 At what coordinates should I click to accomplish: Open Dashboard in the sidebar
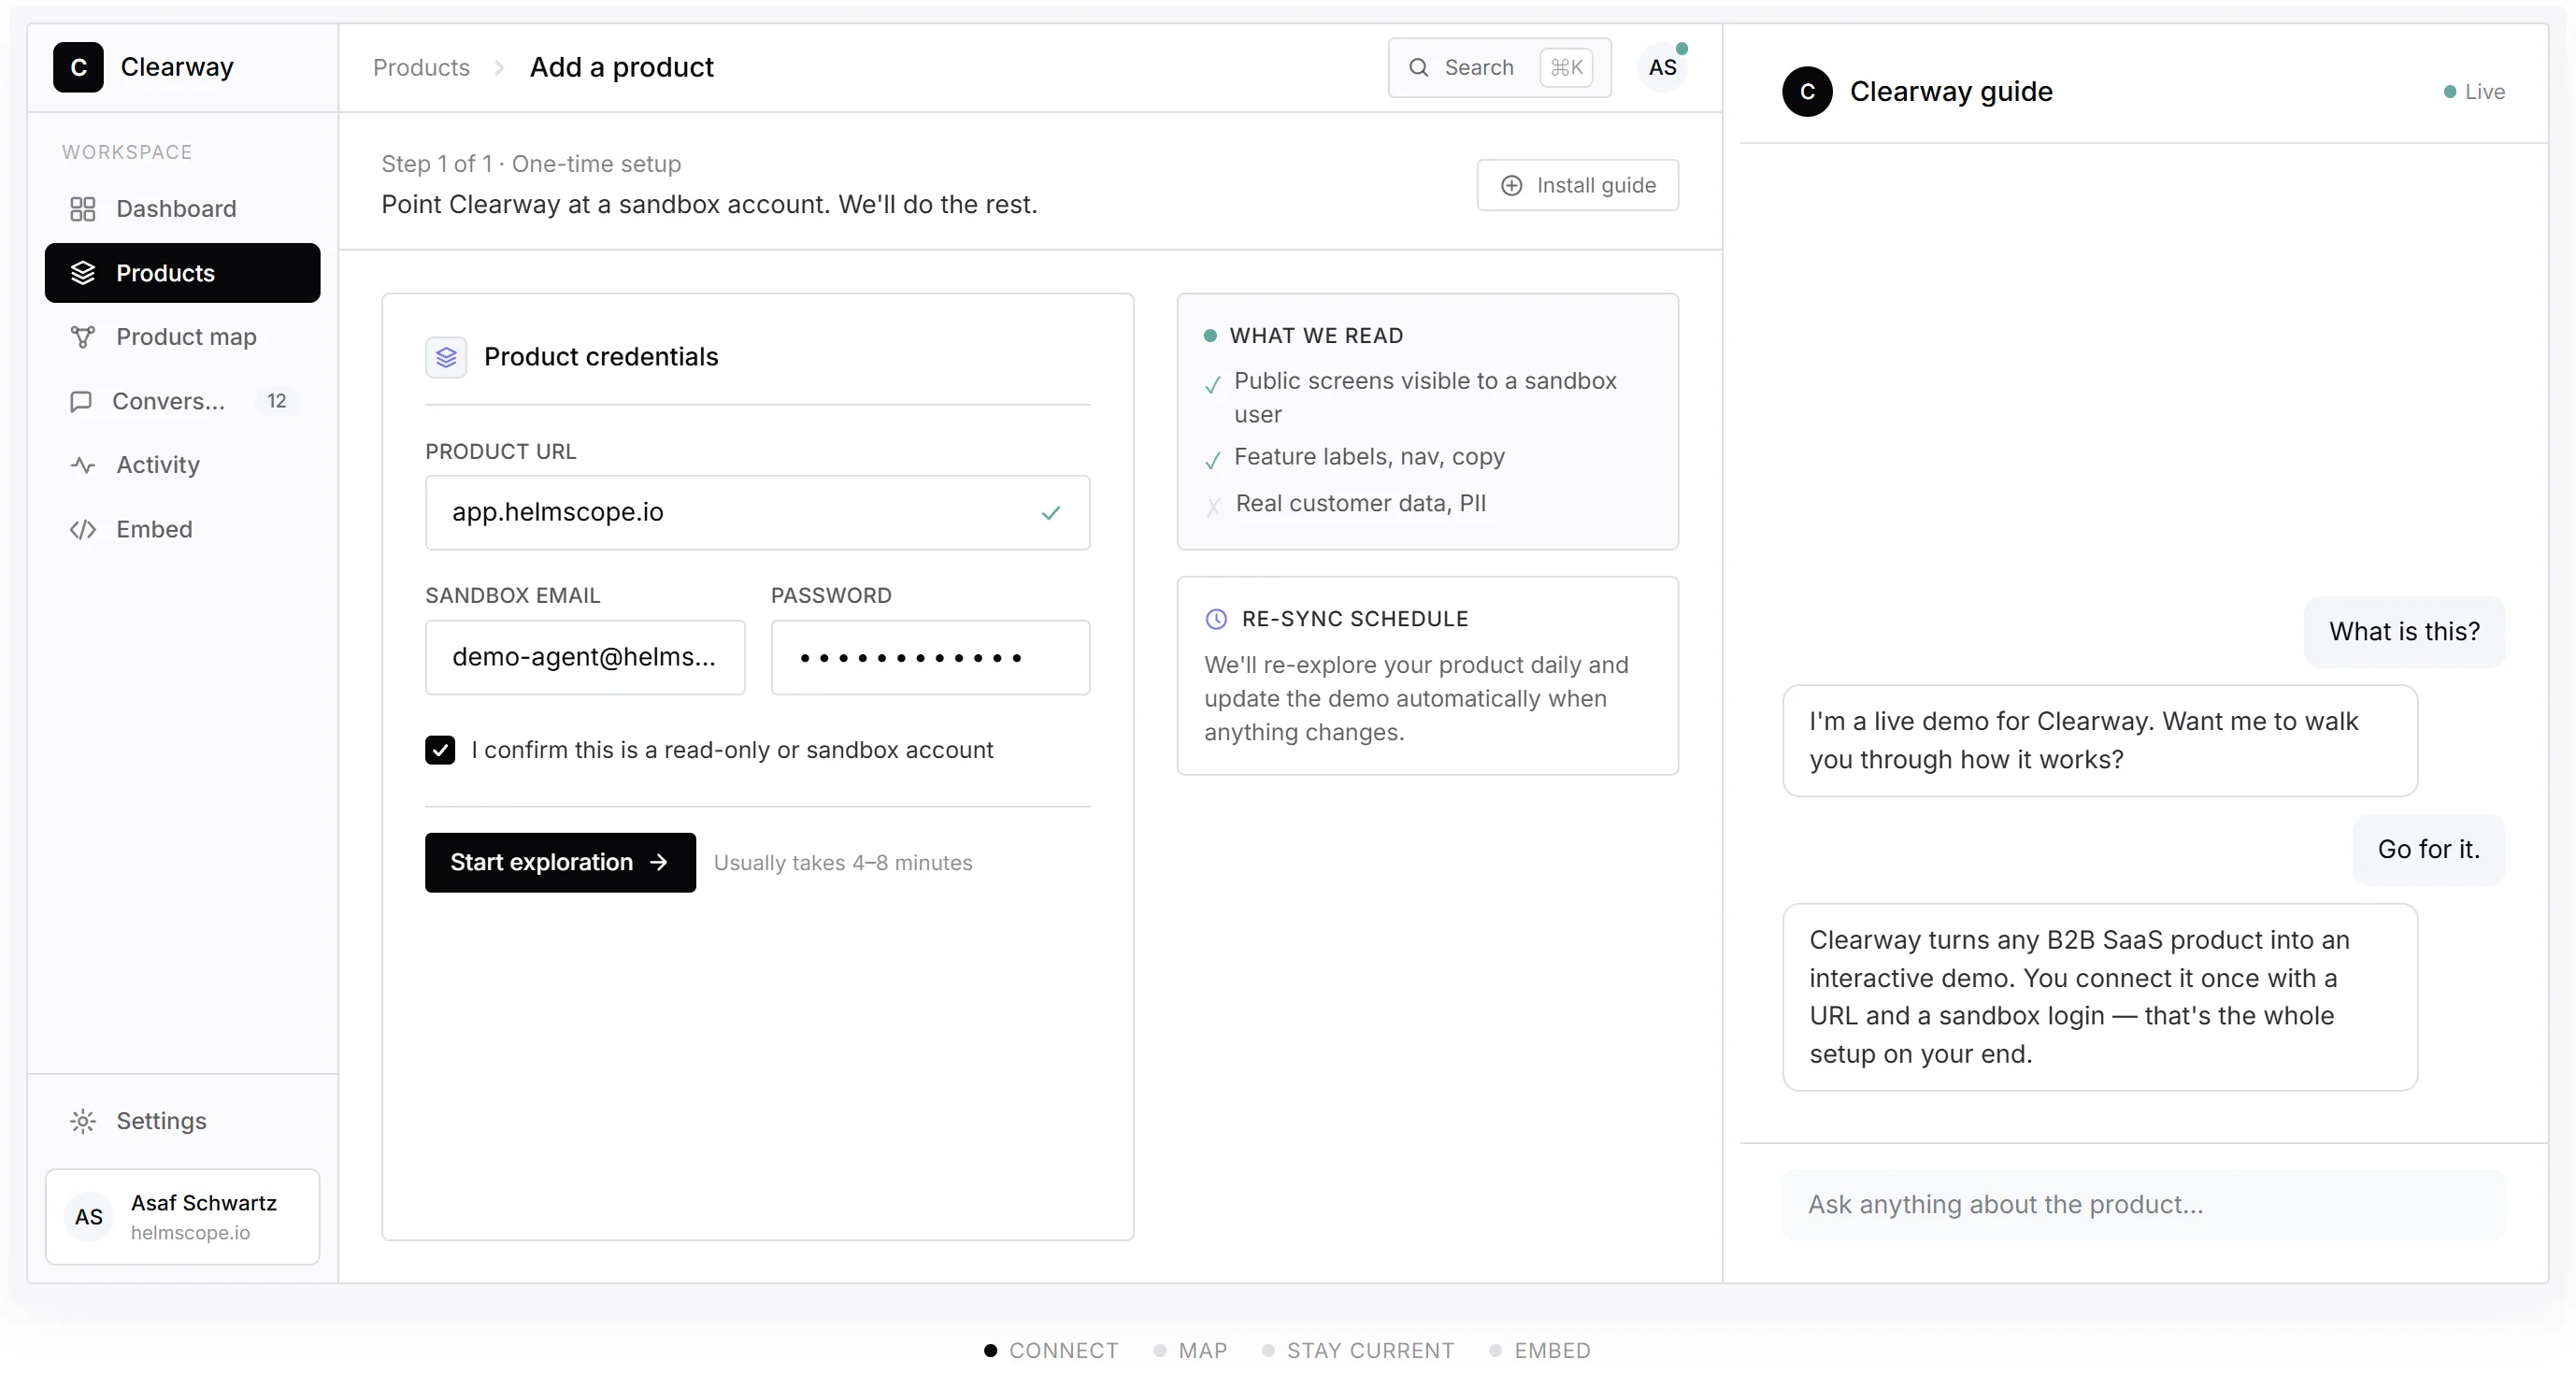[182, 209]
